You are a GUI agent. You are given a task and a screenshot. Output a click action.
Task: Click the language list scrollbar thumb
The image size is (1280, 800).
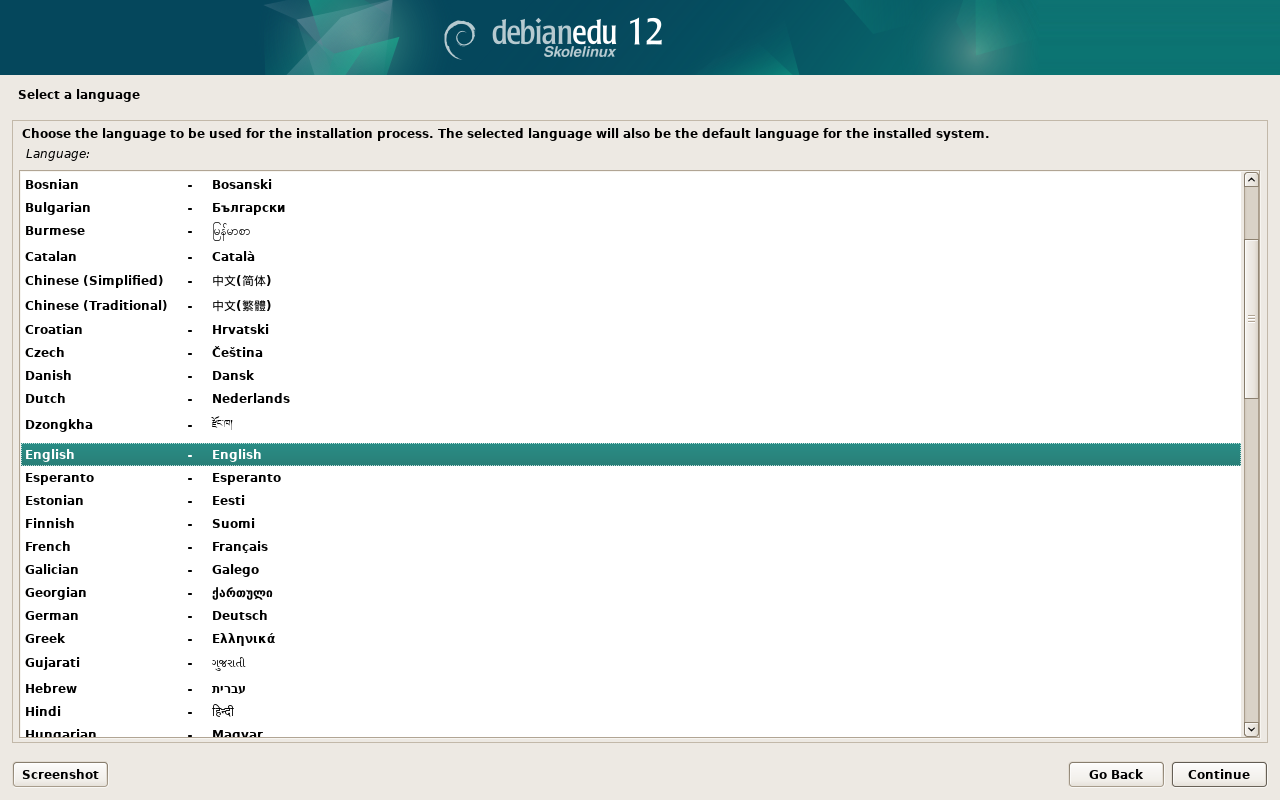[x=1251, y=318]
